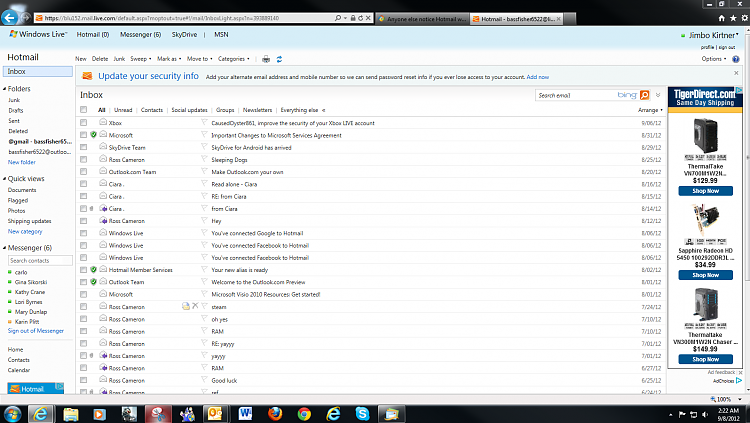
Task: Click the flag icon on the SkyDrive for Android message
Action: (204, 147)
